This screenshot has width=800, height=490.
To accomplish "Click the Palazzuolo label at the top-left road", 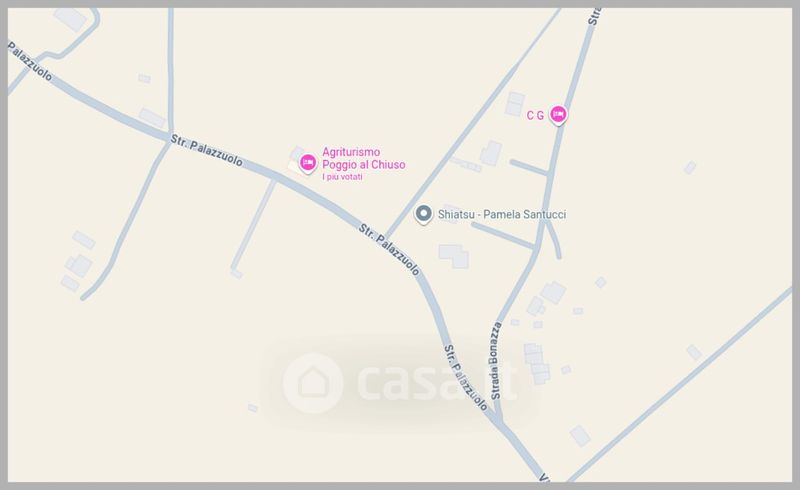I will tap(30, 61).
